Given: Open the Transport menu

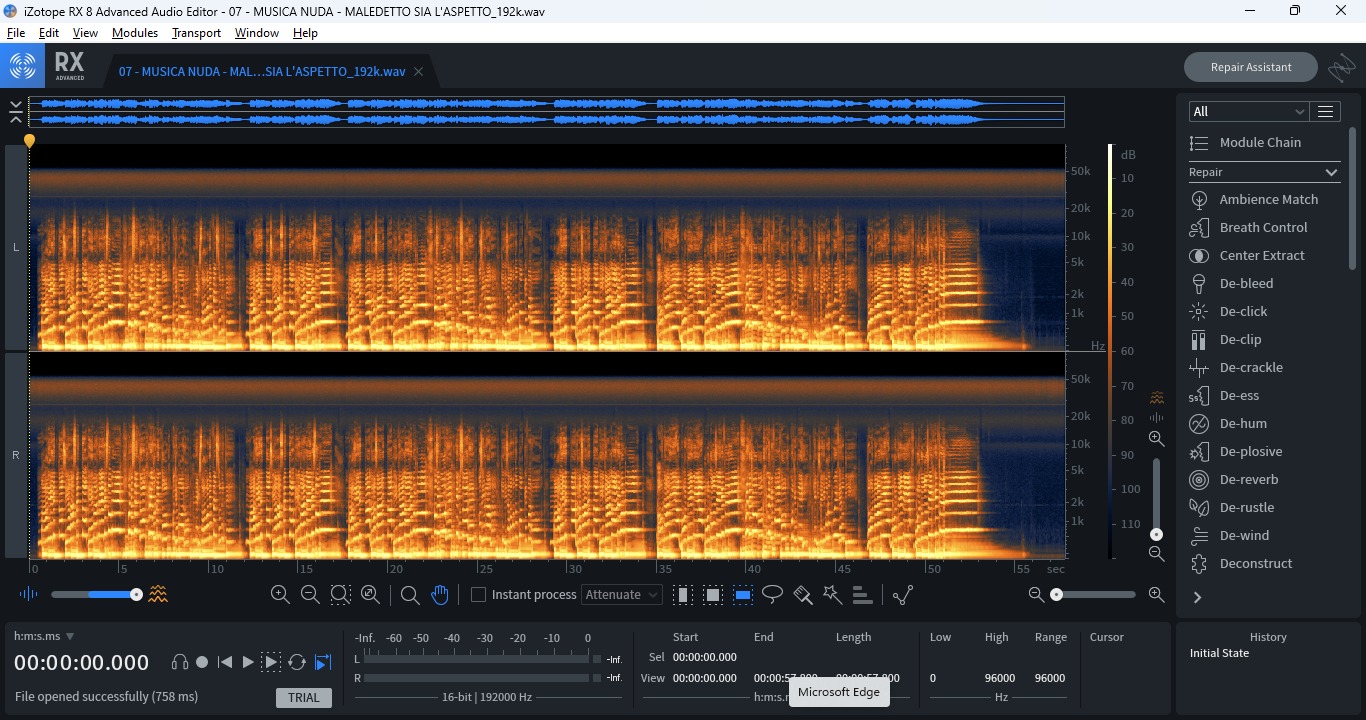Looking at the screenshot, I should tap(196, 33).
